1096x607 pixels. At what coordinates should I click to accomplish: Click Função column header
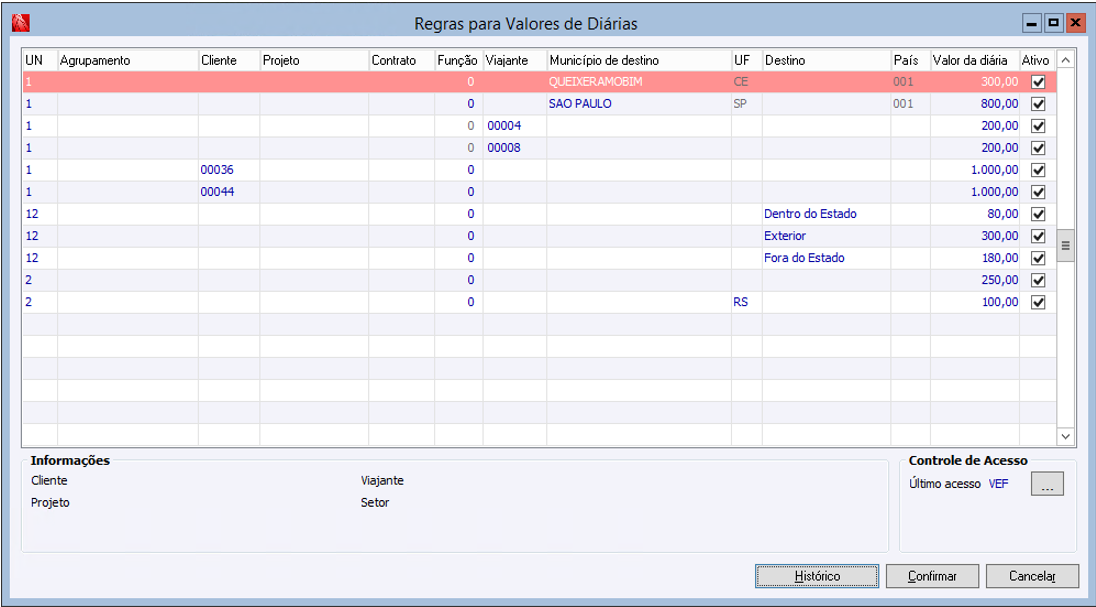click(x=459, y=61)
